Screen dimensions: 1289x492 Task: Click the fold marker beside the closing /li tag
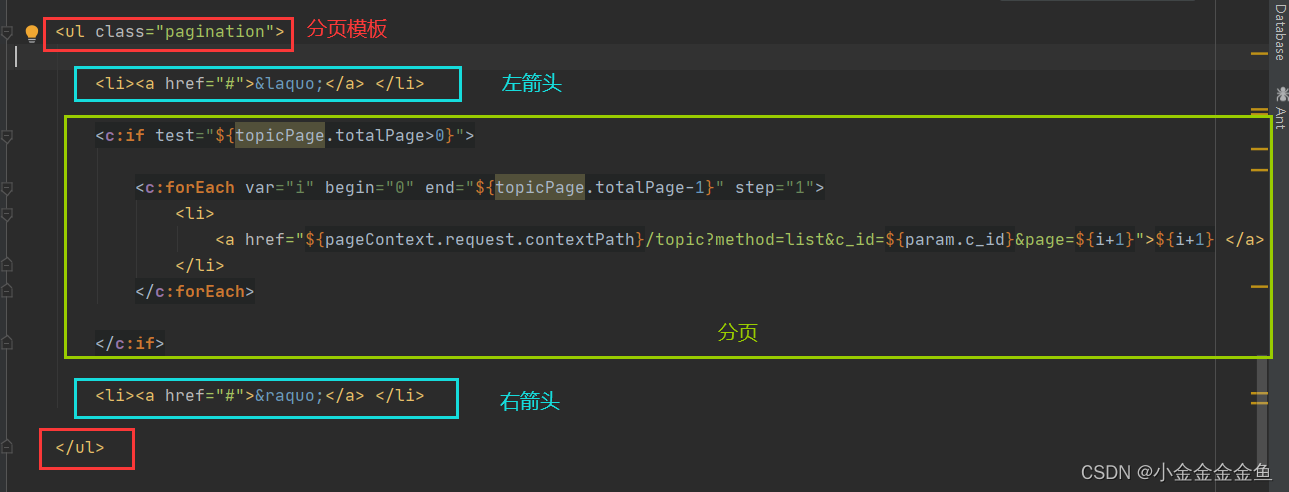tap(8, 266)
